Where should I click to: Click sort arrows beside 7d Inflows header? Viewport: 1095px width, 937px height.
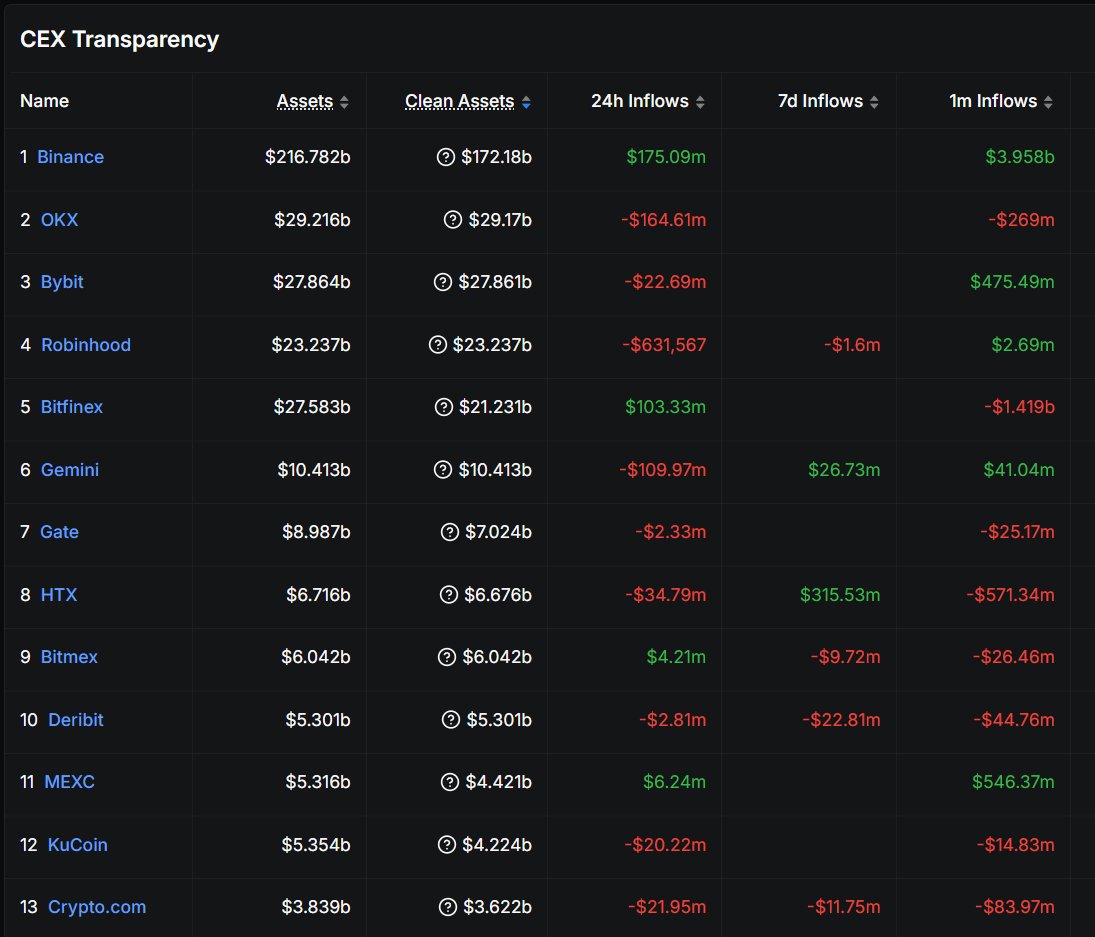(x=875, y=102)
